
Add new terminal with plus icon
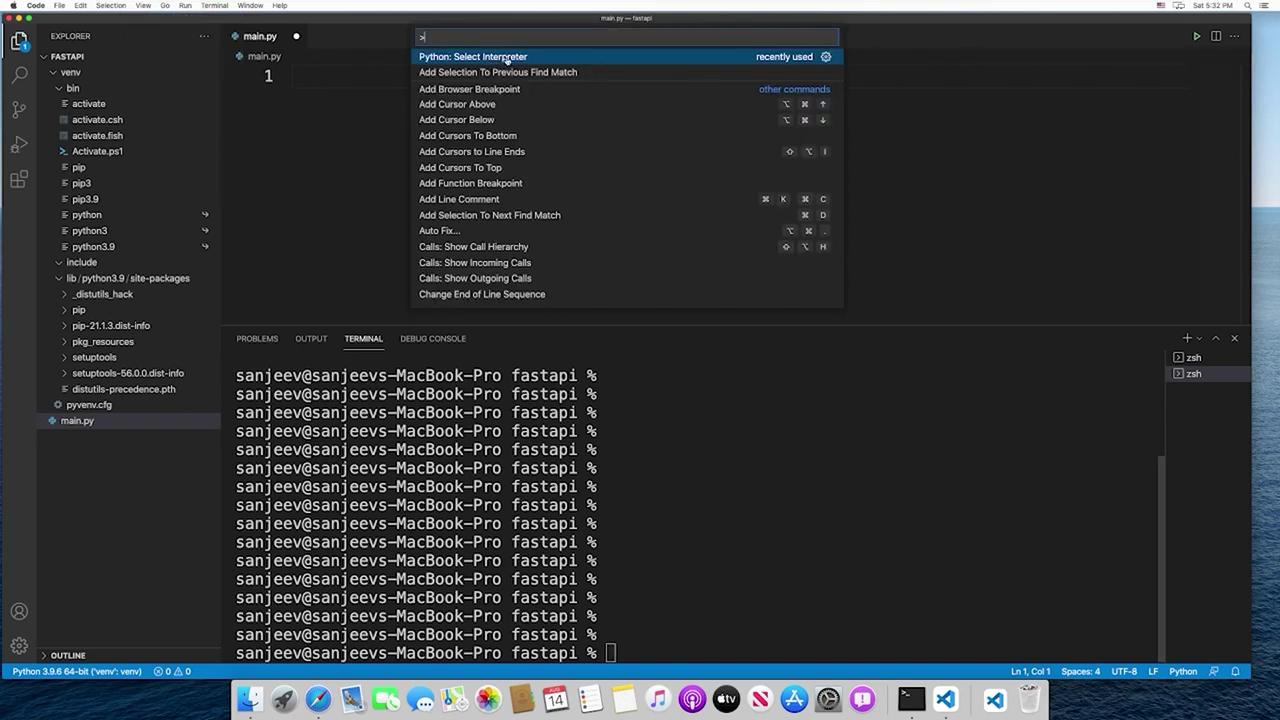(x=1187, y=338)
